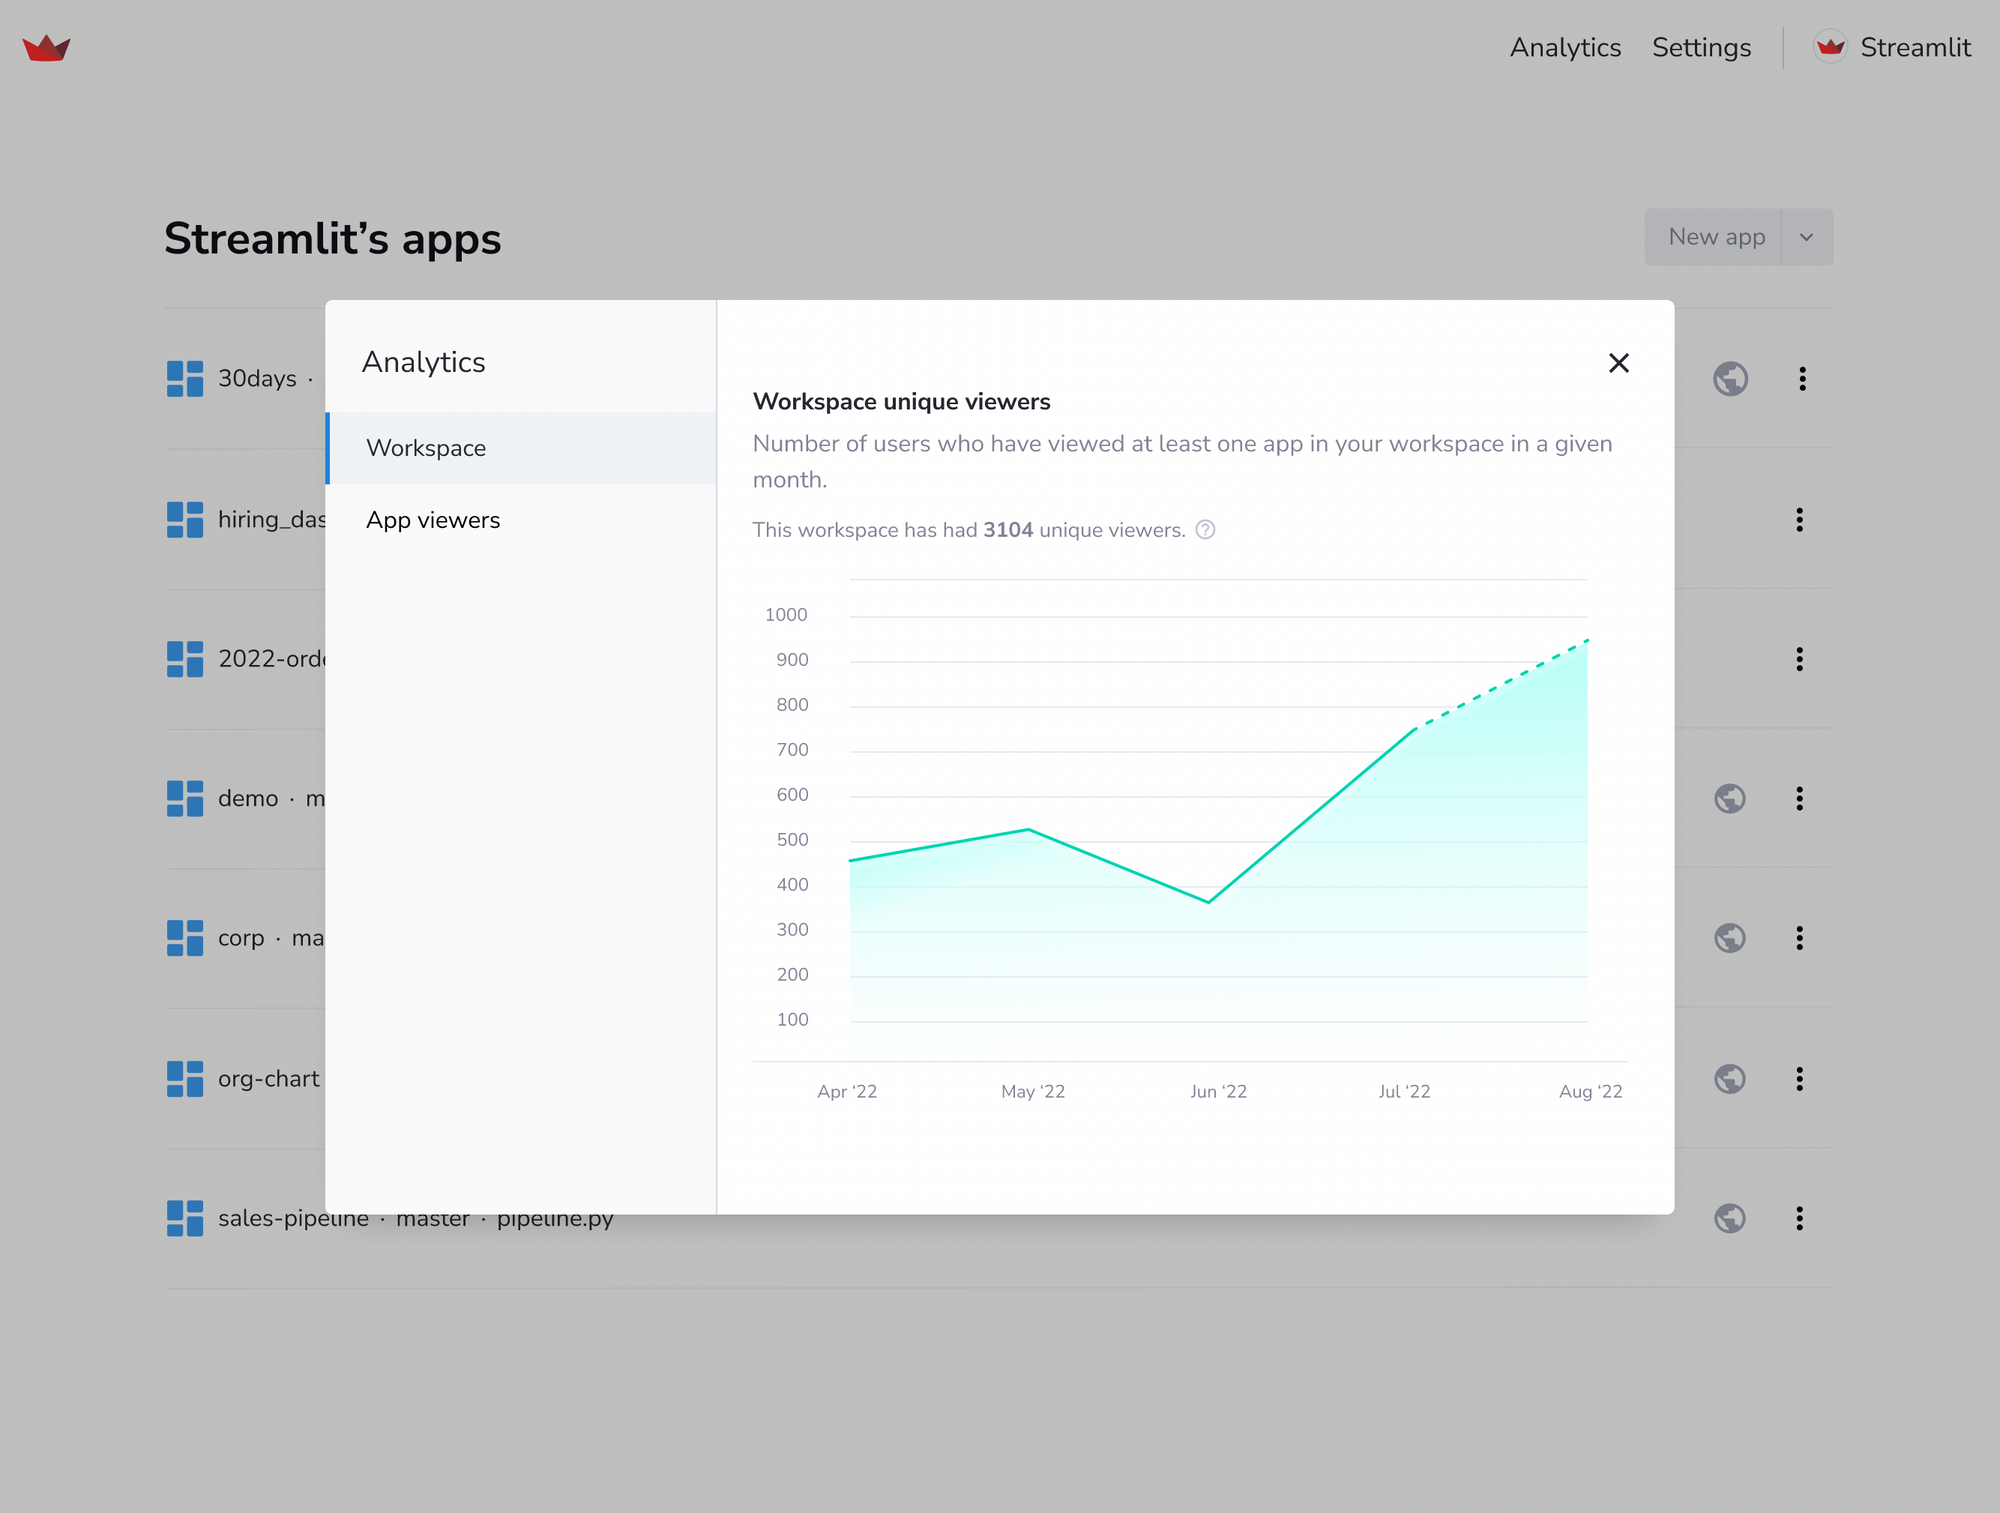Click the New app button

(1716, 237)
